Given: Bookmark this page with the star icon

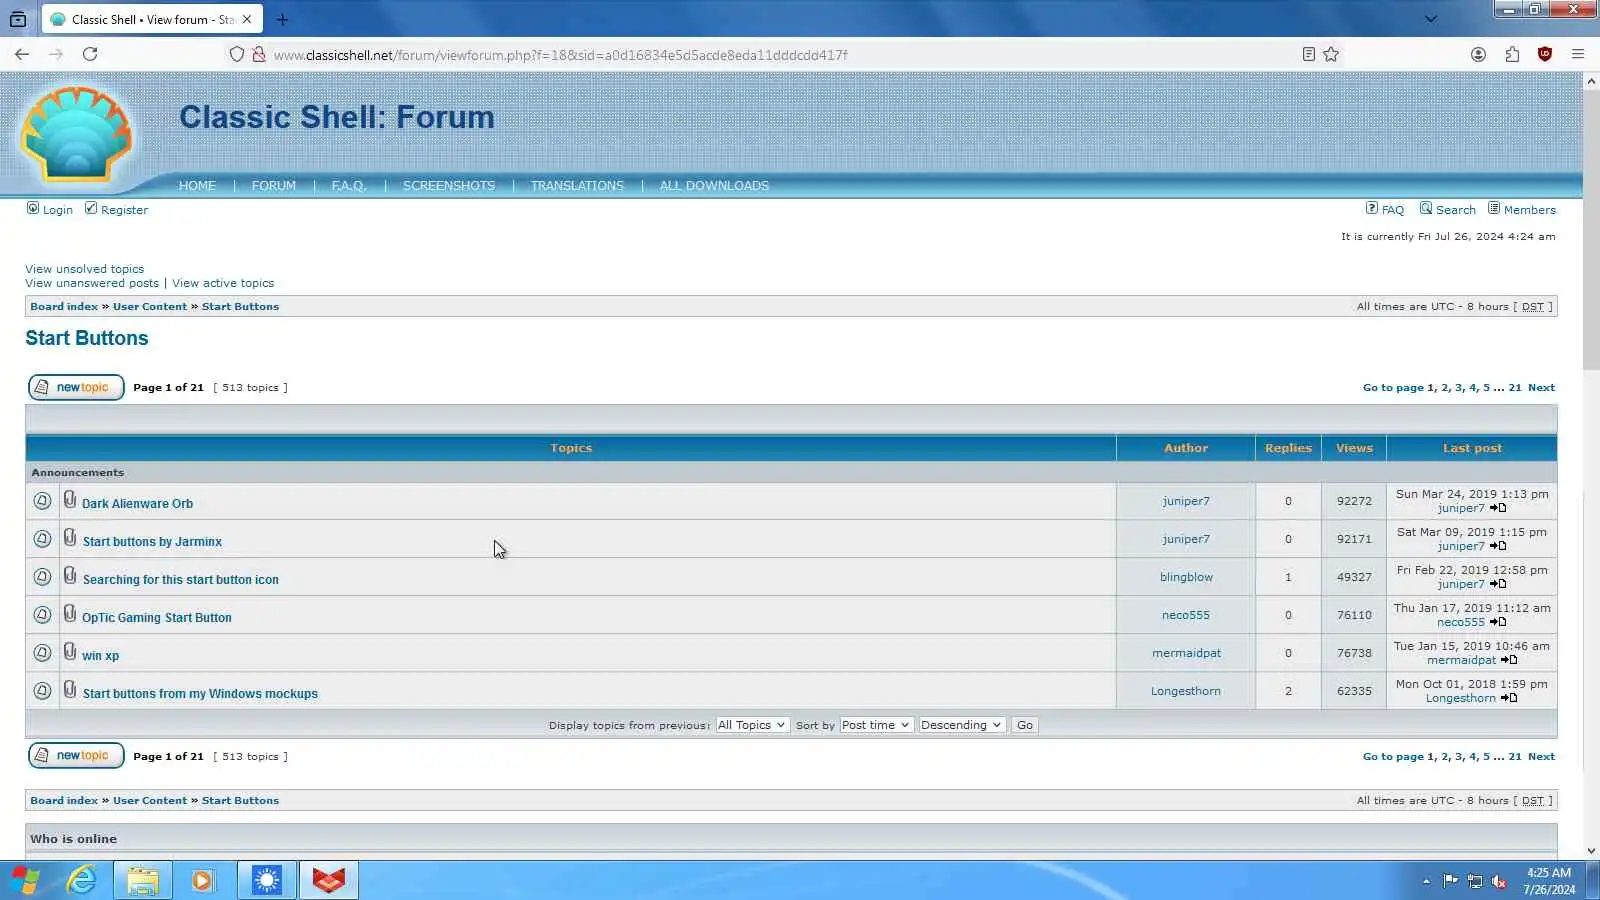Looking at the screenshot, I should point(1331,54).
